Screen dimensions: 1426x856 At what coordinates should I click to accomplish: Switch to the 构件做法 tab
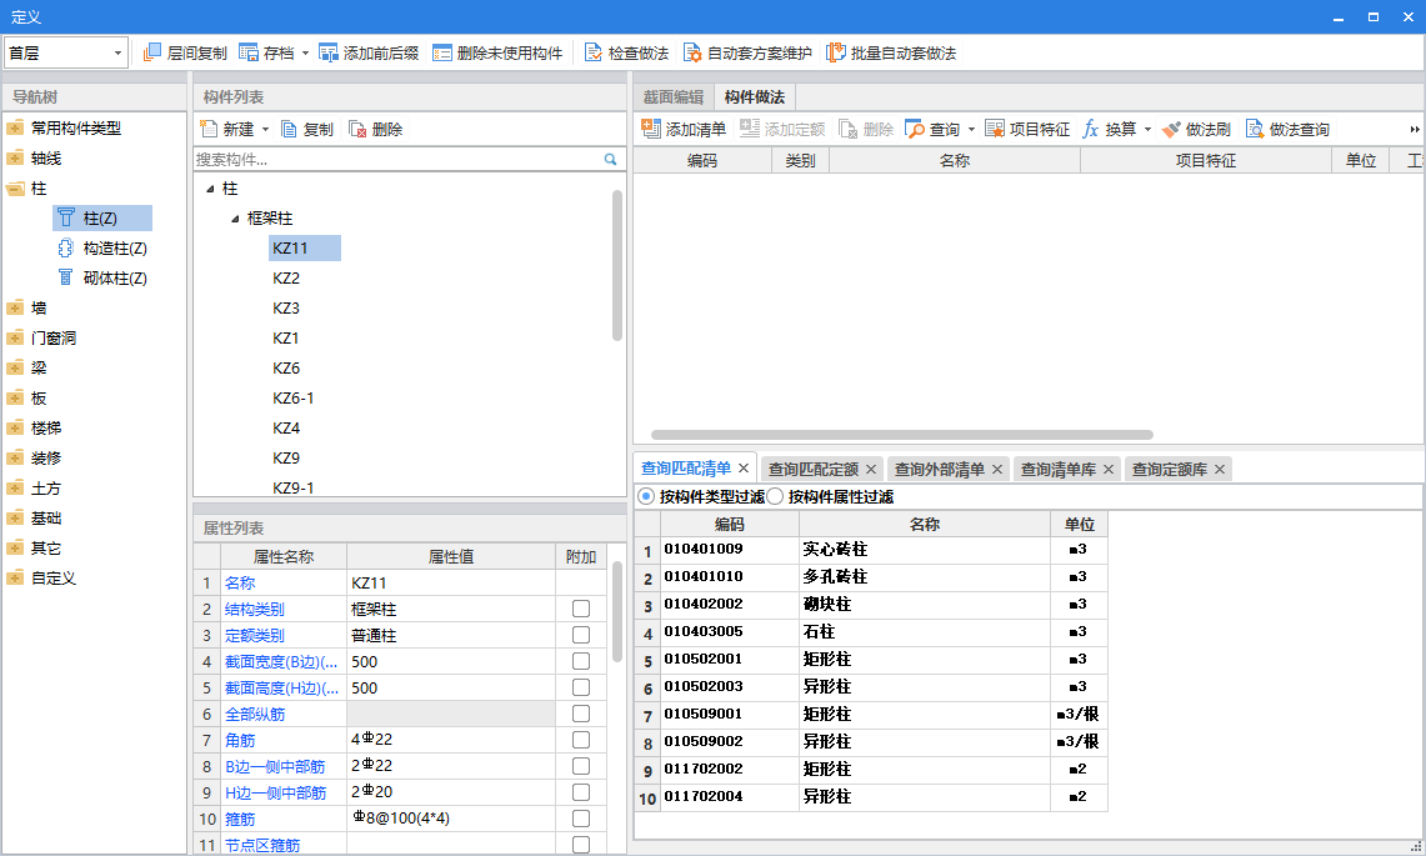coord(754,97)
